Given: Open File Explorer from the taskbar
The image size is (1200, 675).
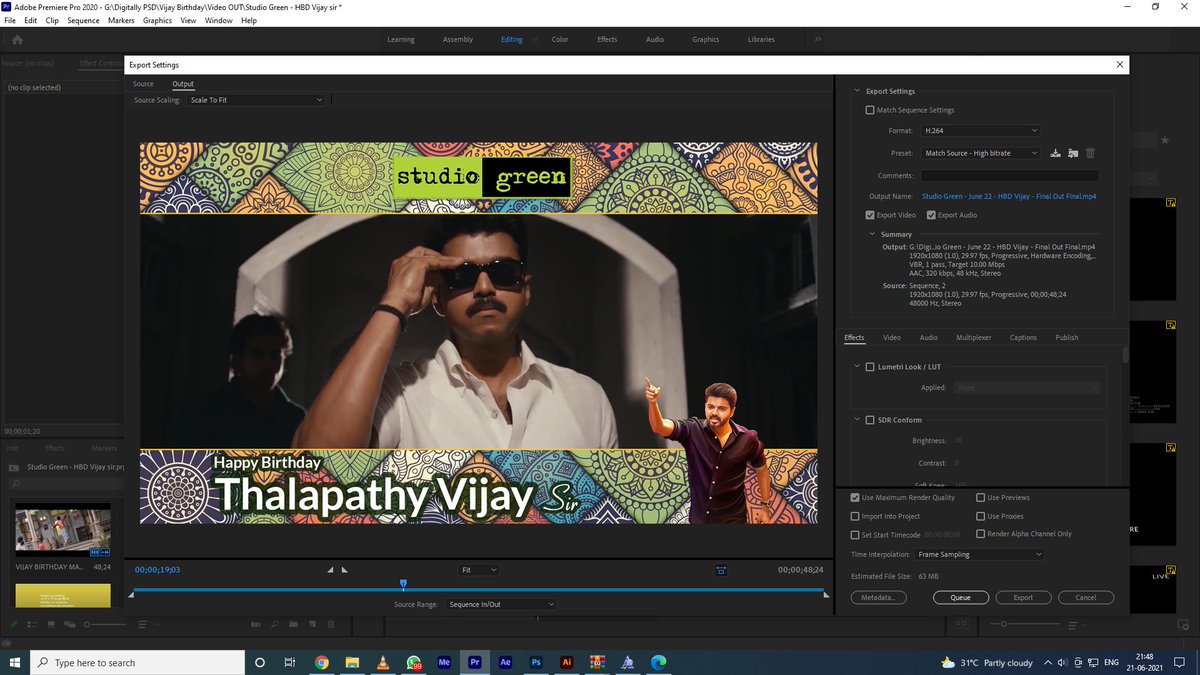Looking at the screenshot, I should pos(352,662).
